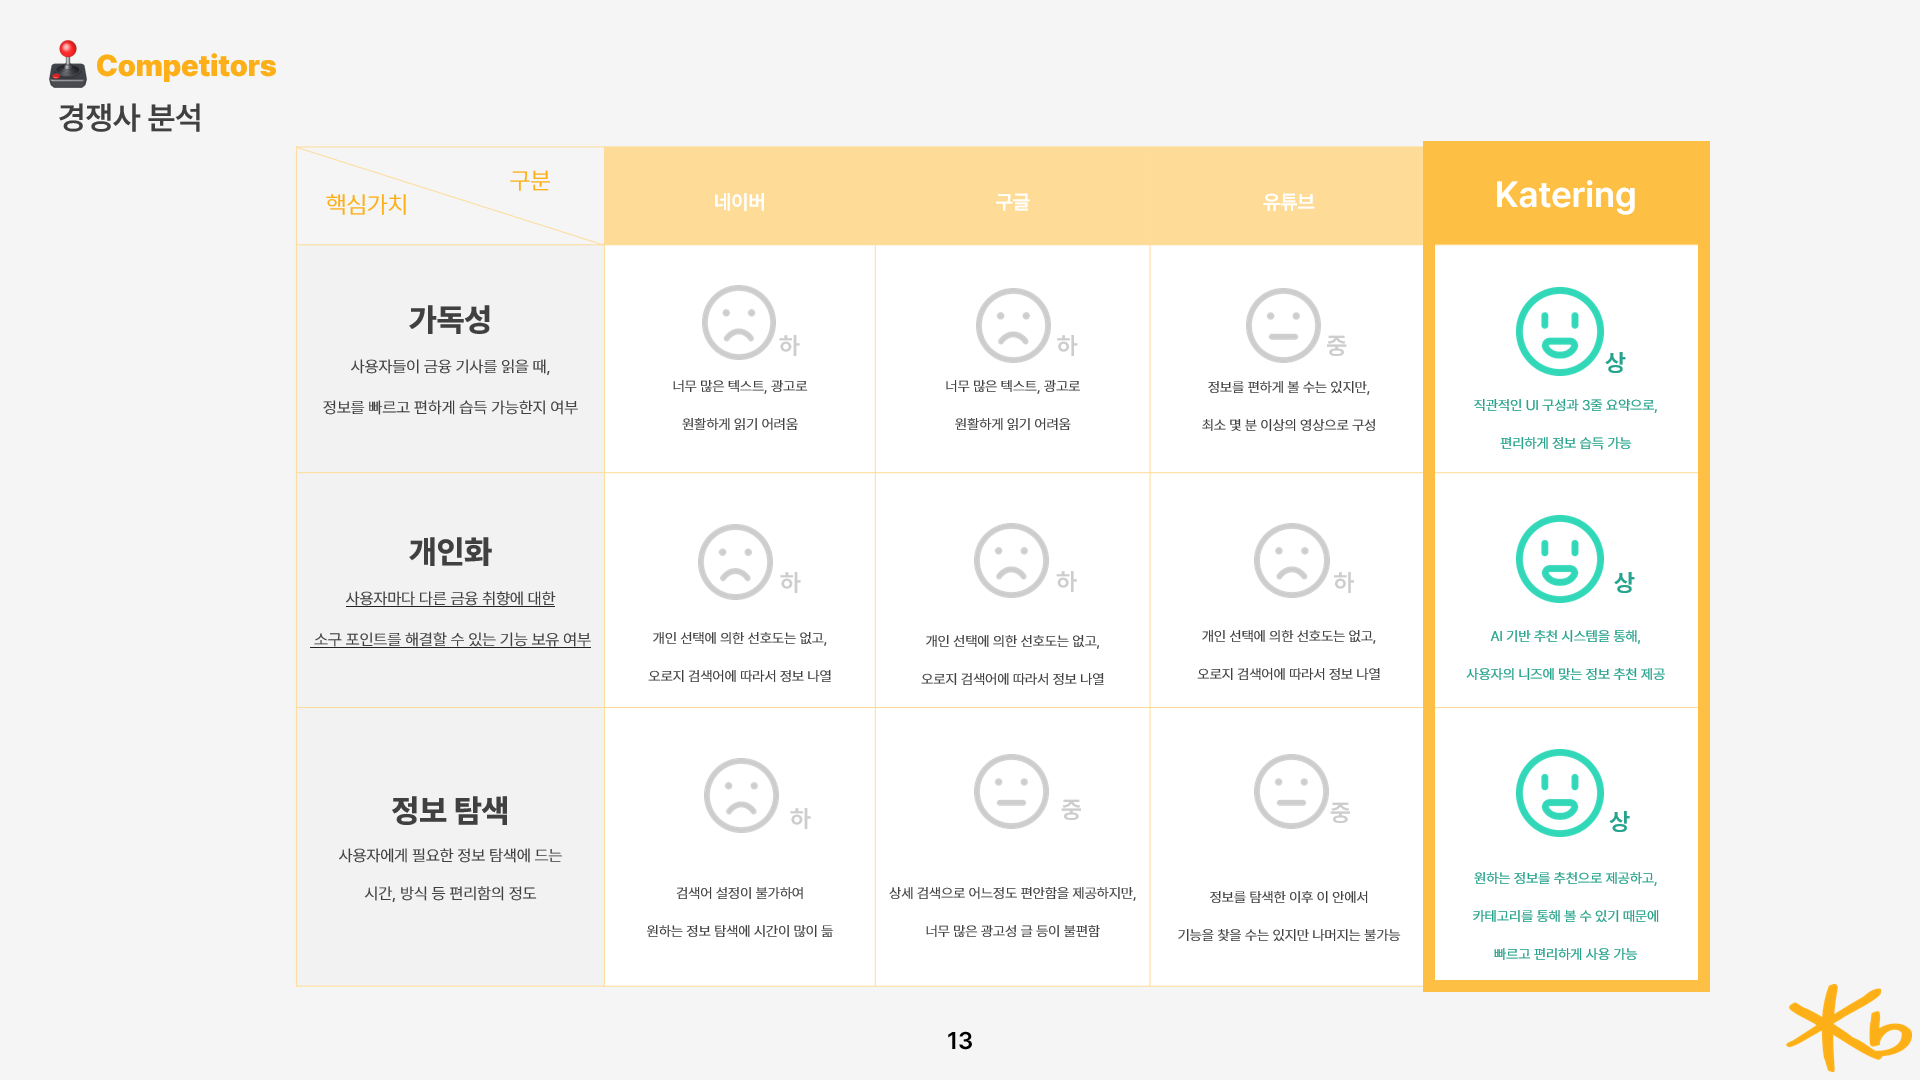Click the 핵심가치 header label

click(x=366, y=204)
